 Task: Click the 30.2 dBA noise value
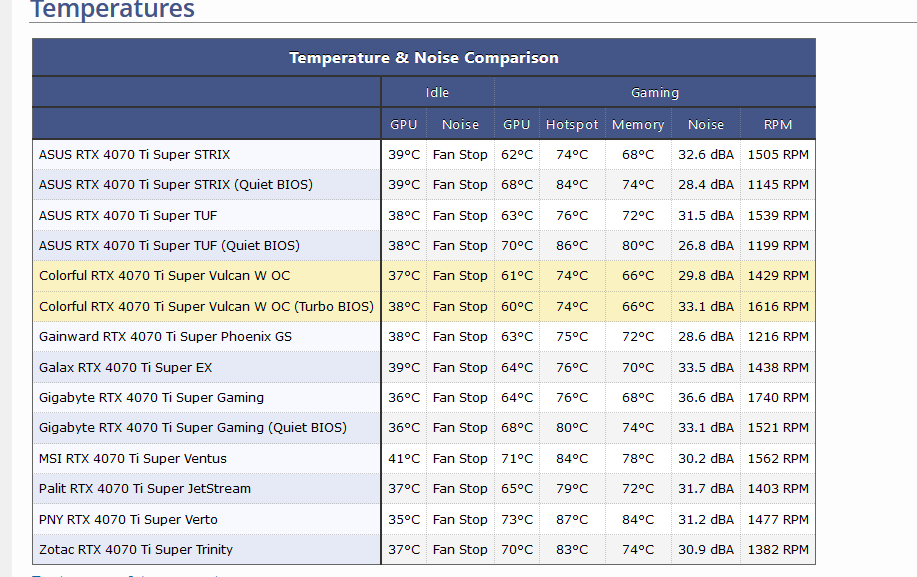(706, 459)
